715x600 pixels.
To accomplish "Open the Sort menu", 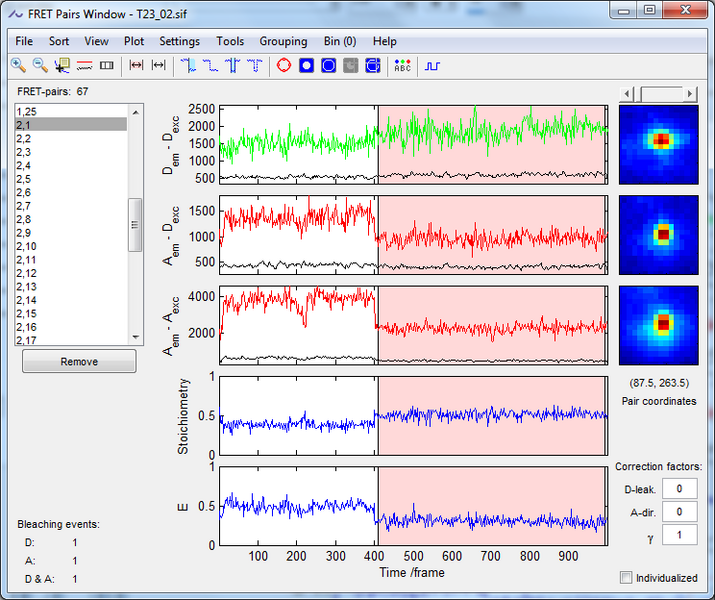I will (x=59, y=41).
